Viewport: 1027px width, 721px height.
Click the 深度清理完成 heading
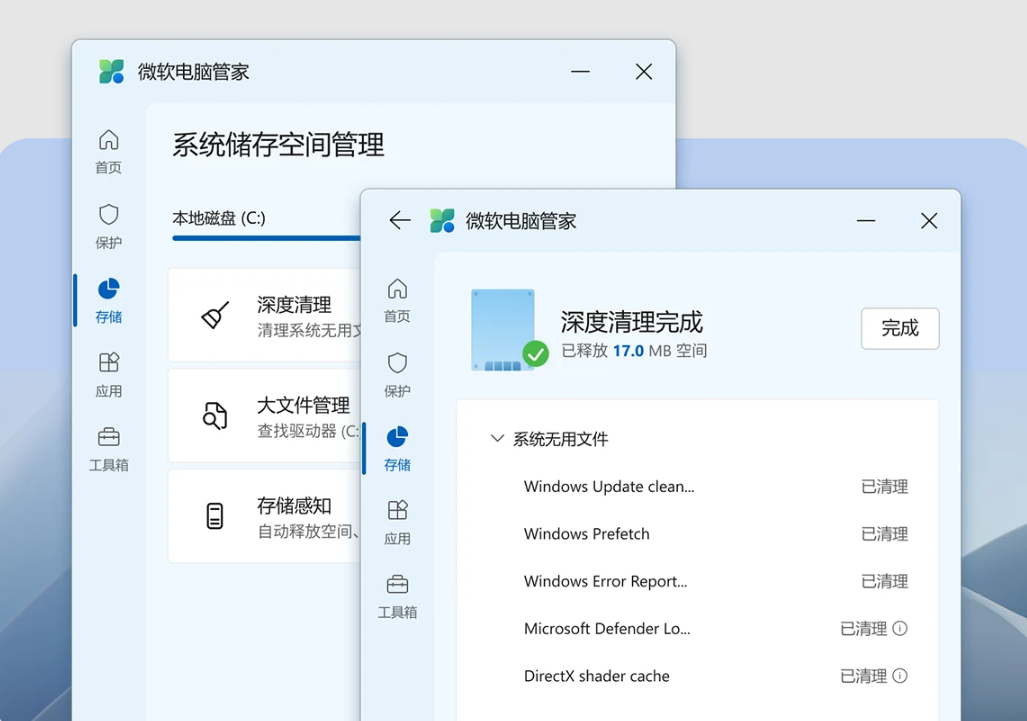(x=631, y=322)
